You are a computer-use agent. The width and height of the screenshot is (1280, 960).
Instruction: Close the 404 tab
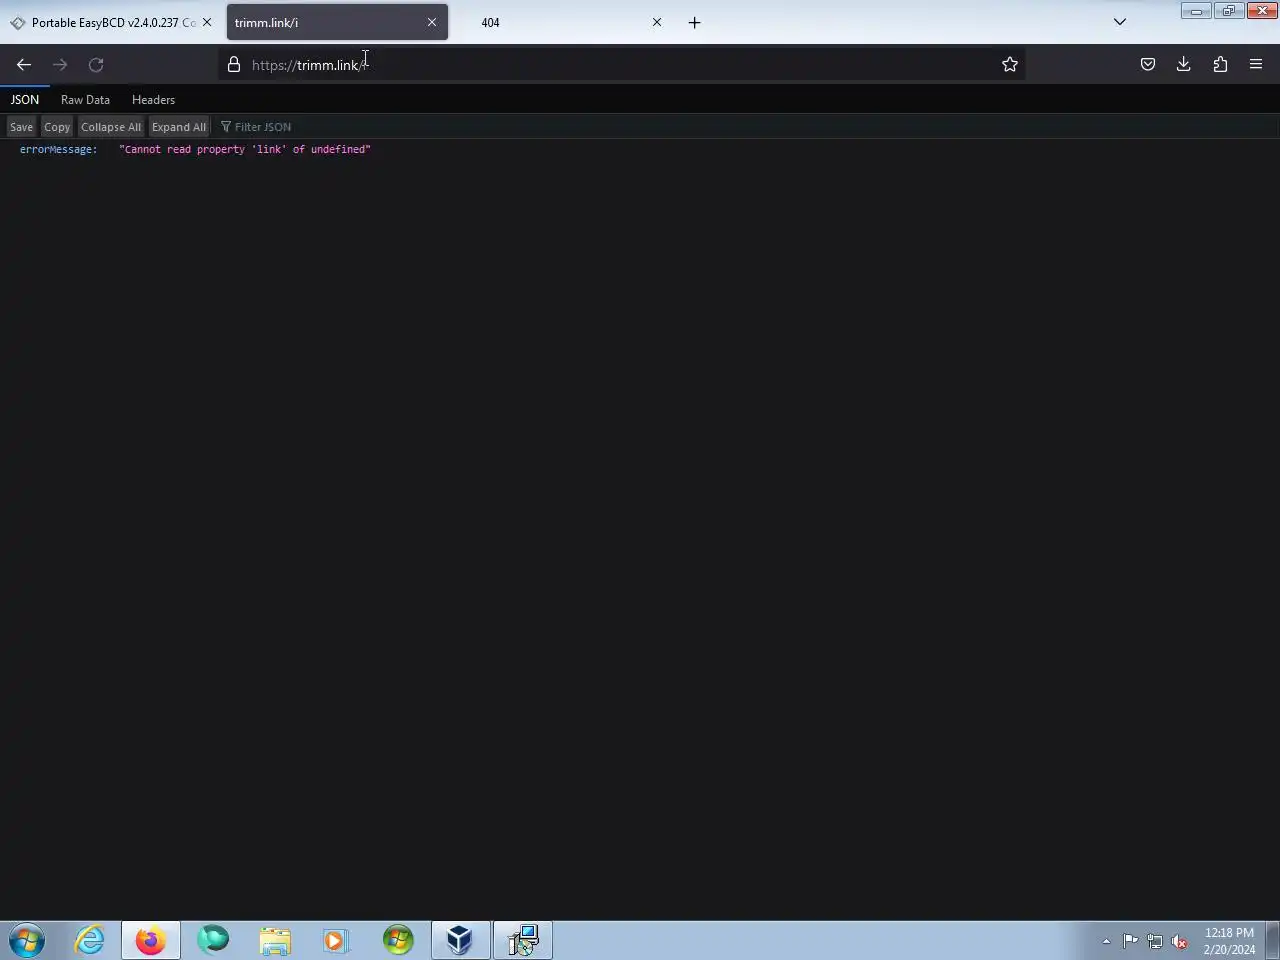point(657,22)
